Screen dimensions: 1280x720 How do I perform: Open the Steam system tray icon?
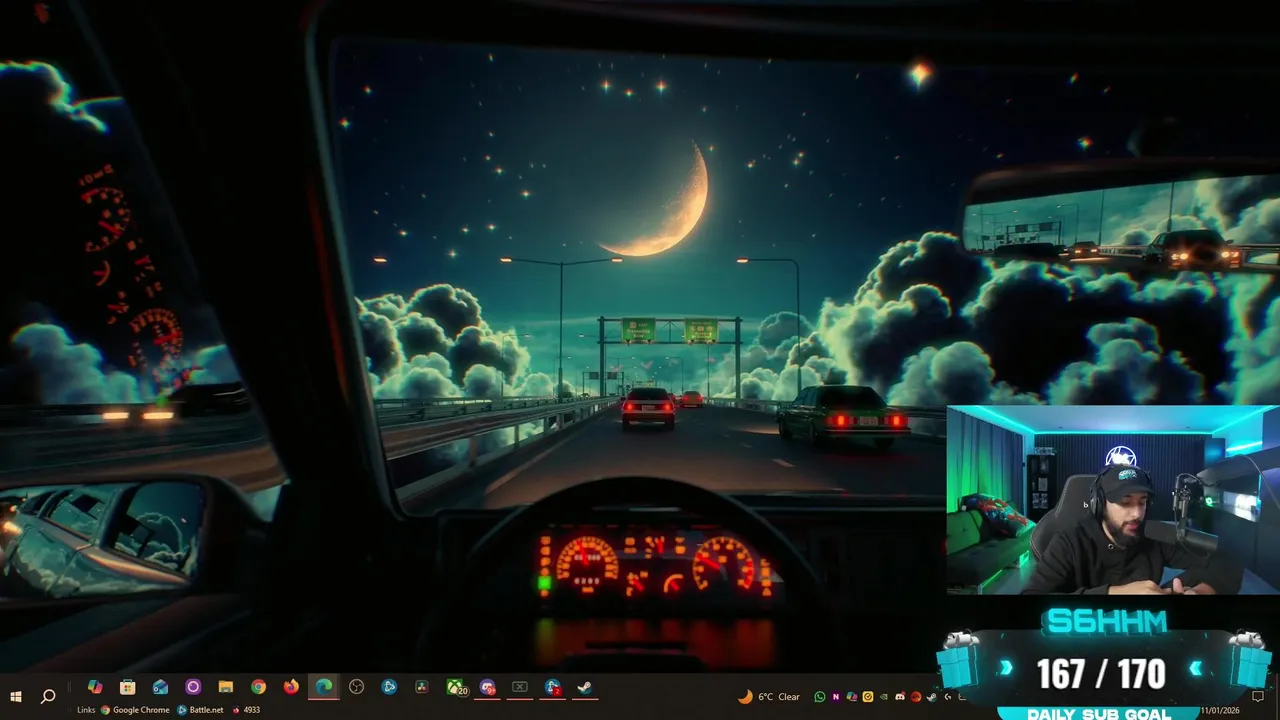click(931, 697)
